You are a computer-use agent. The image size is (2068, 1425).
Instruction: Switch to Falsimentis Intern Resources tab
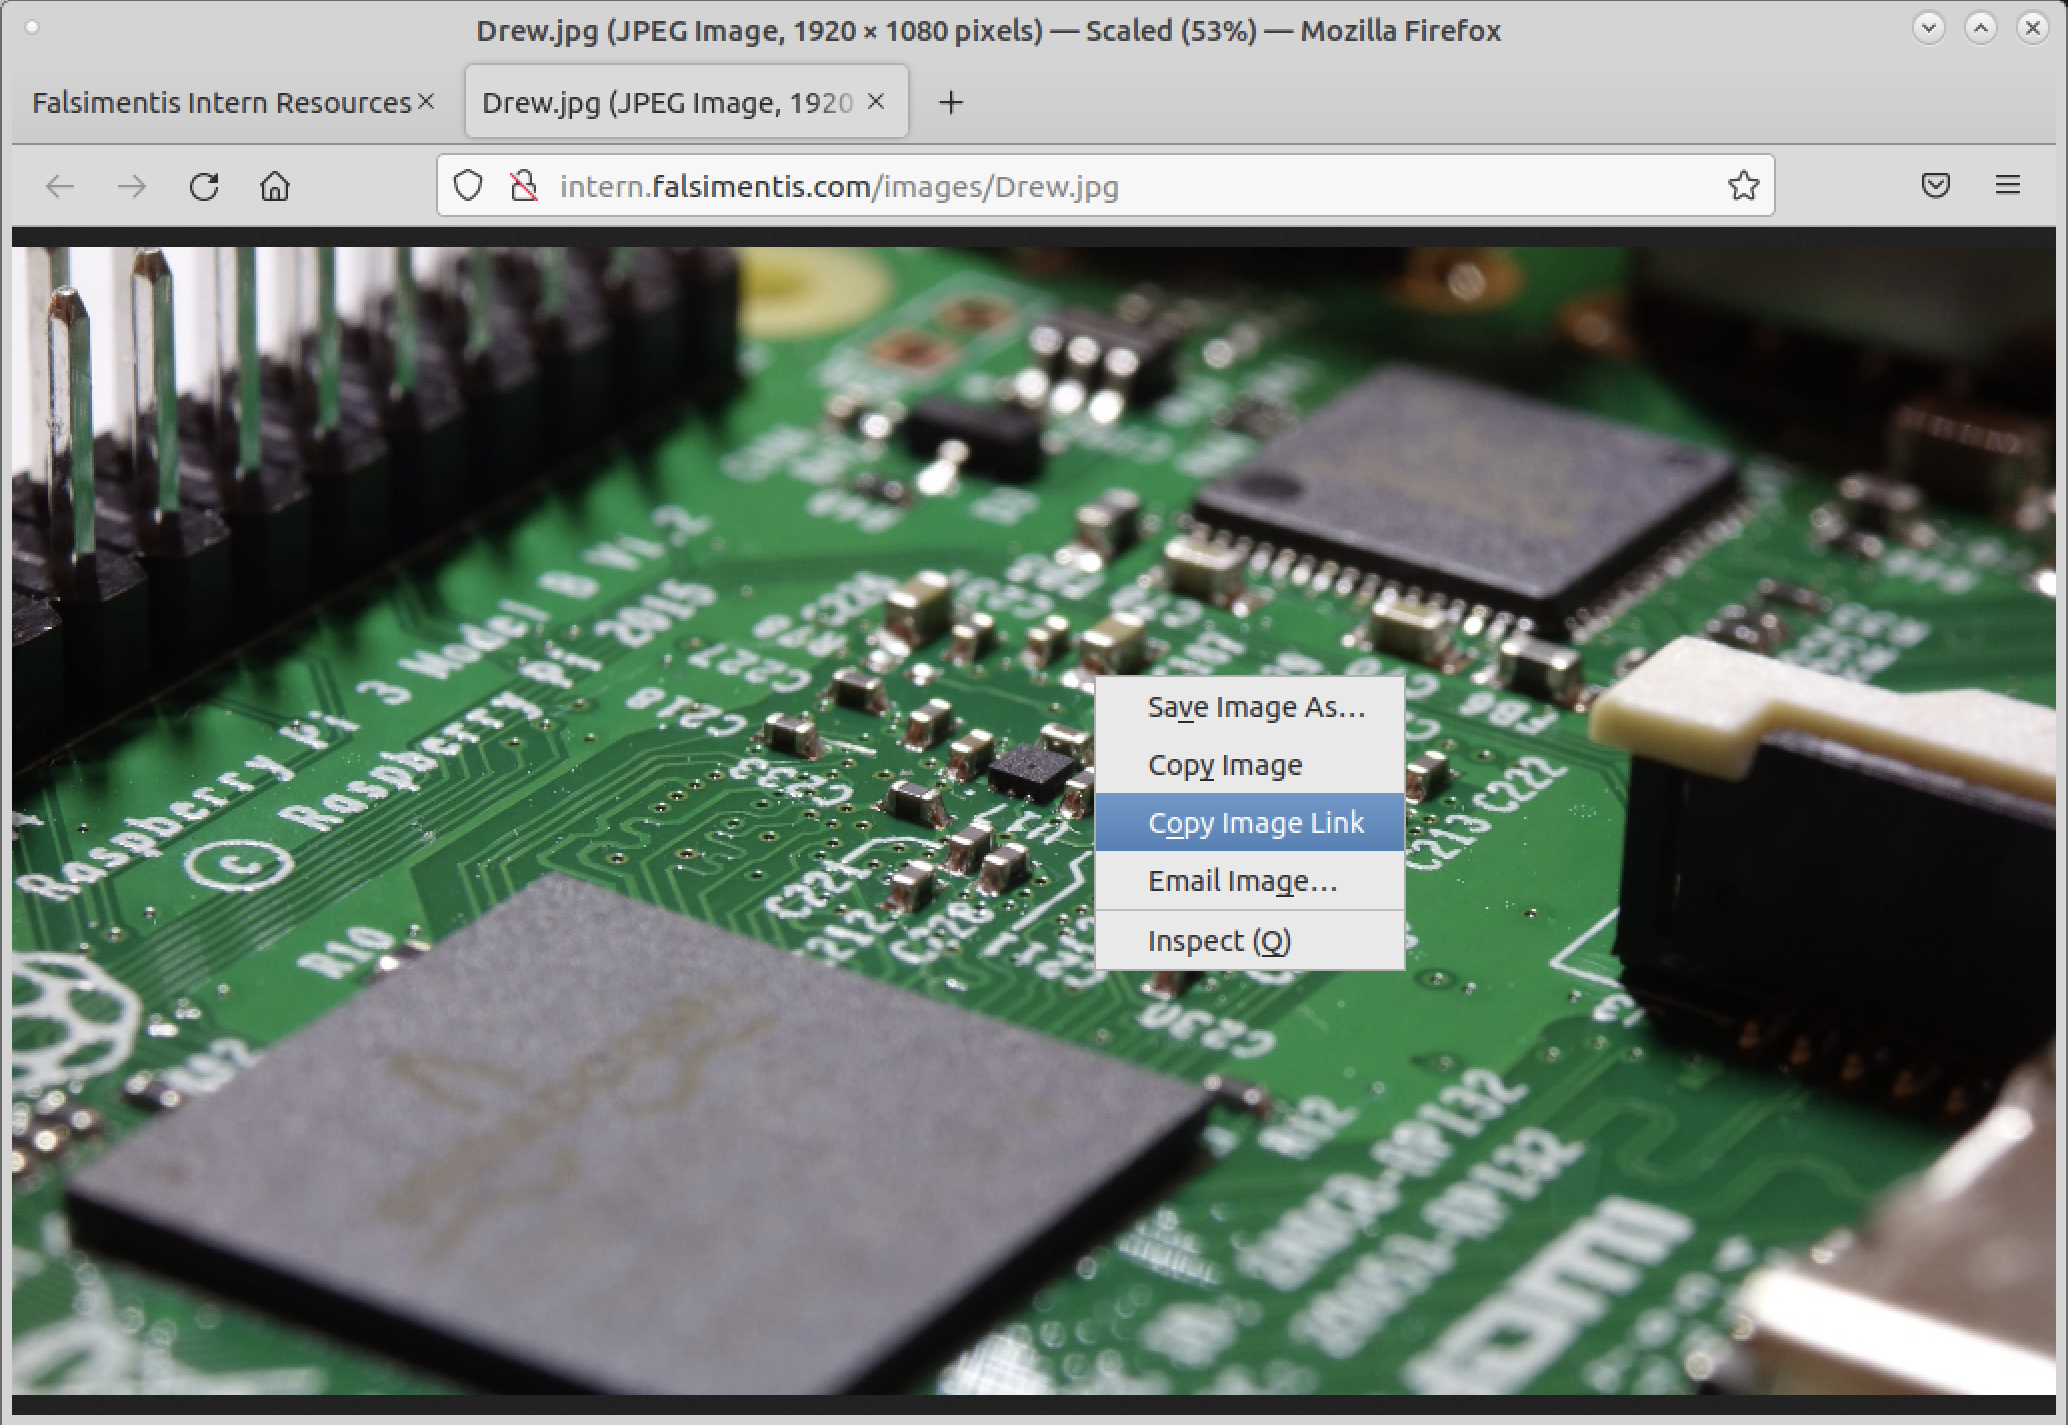(222, 102)
